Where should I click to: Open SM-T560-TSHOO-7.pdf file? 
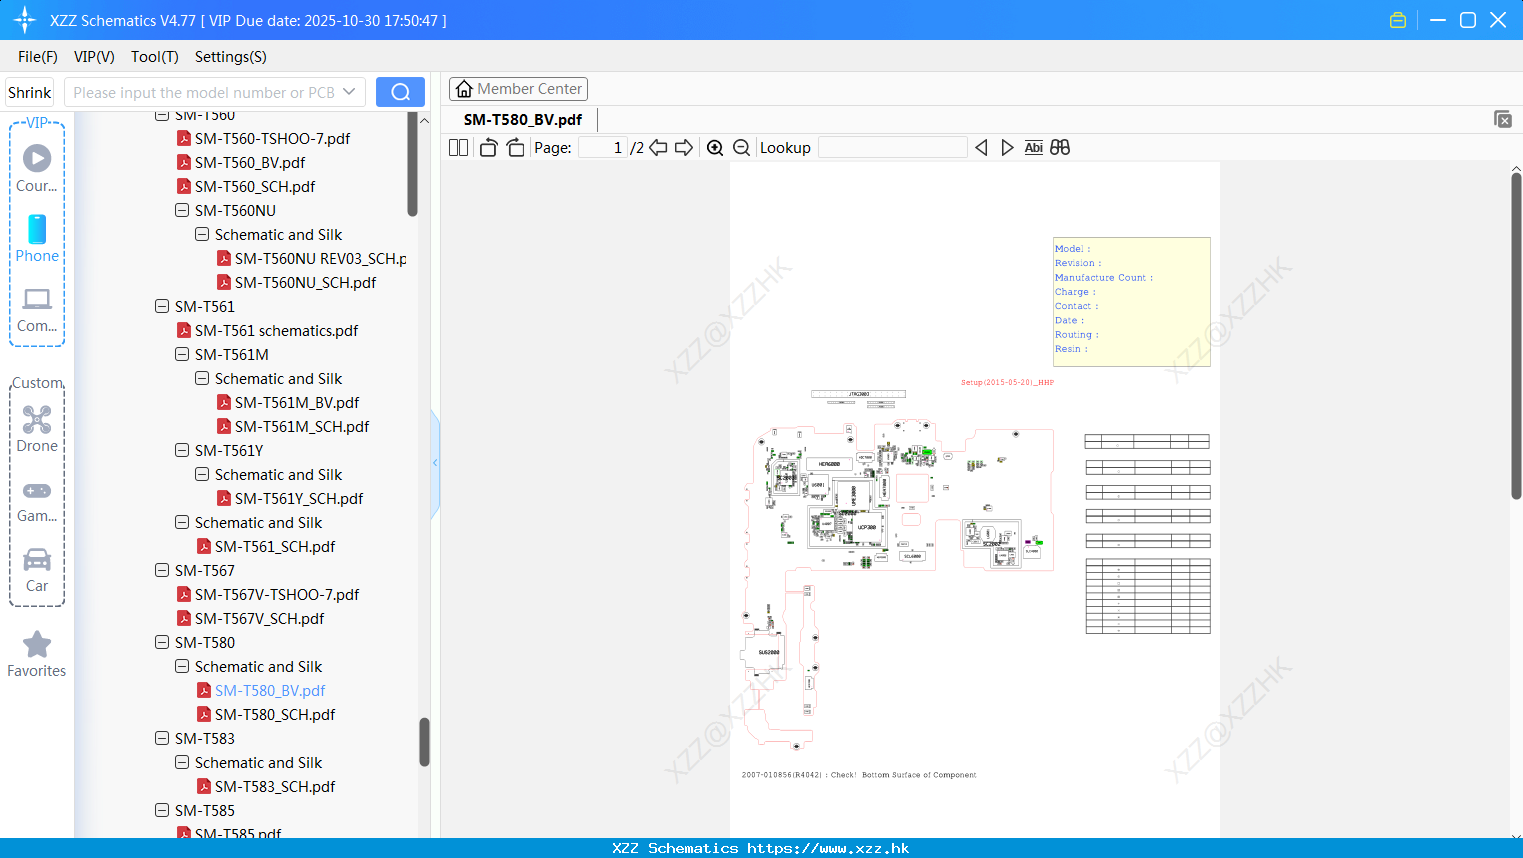click(x=272, y=138)
